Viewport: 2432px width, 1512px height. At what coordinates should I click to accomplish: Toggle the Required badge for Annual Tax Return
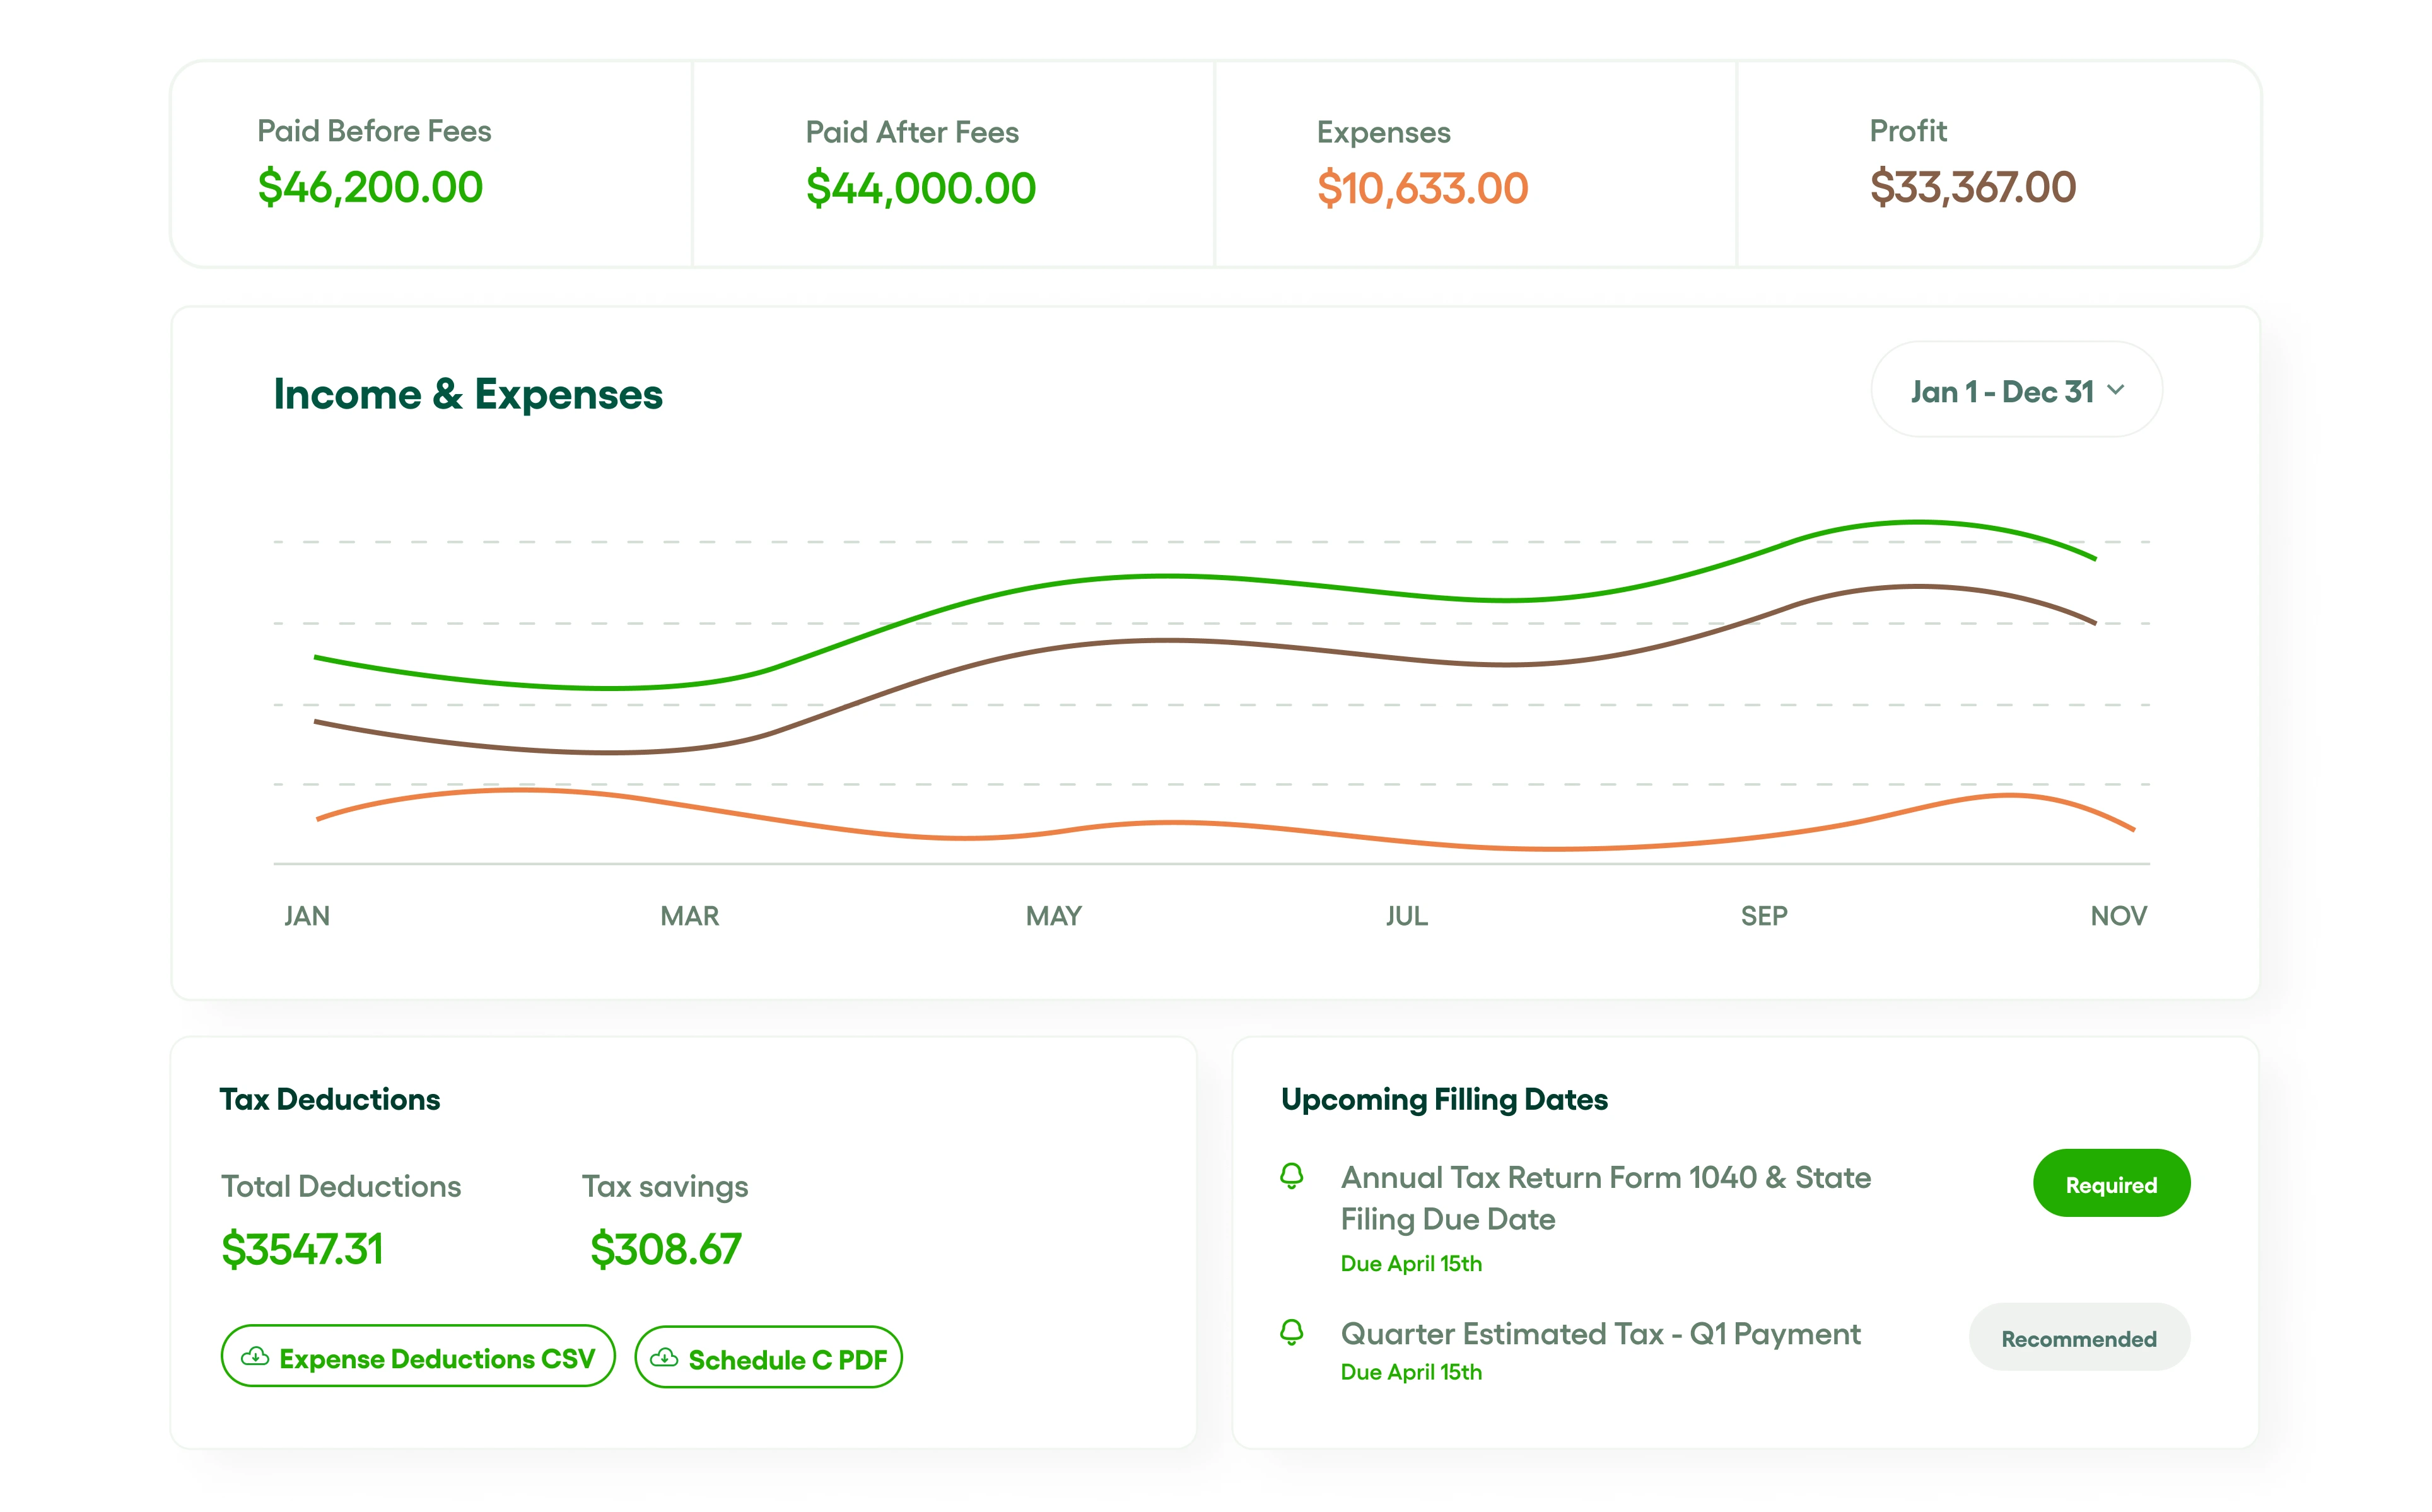click(2111, 1183)
